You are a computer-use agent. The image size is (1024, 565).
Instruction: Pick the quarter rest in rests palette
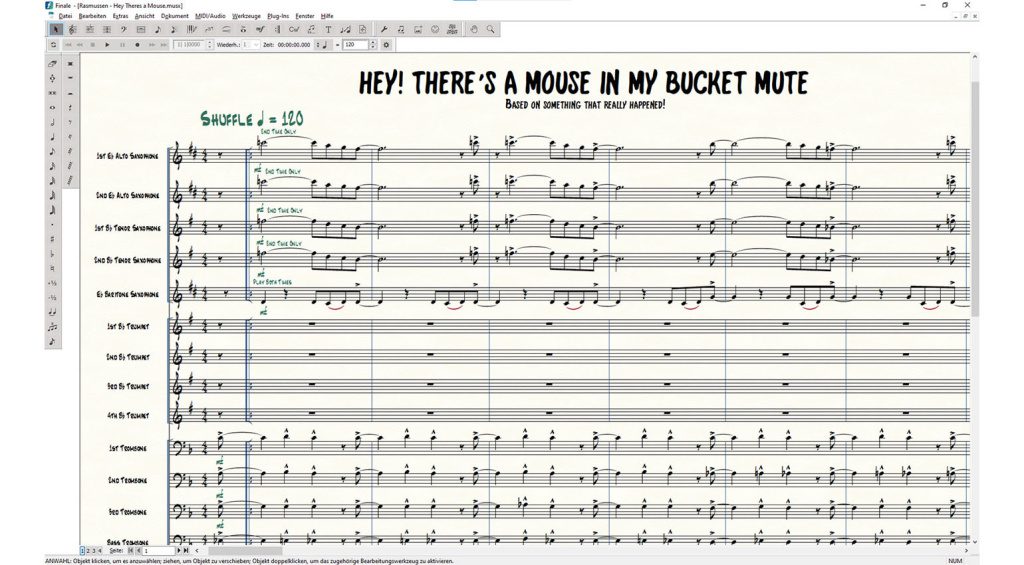click(x=71, y=107)
